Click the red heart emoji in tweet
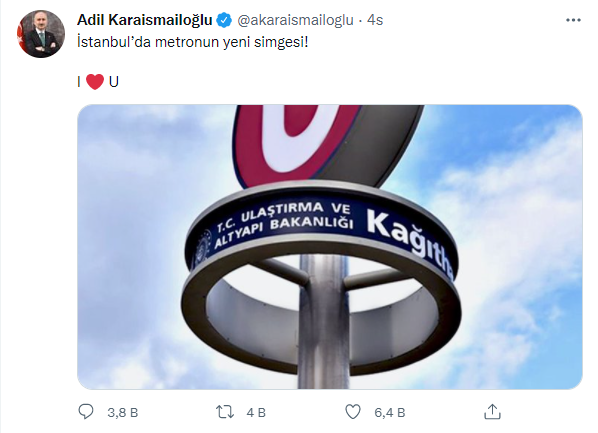Screen dimensions: 598x433 tap(95, 82)
